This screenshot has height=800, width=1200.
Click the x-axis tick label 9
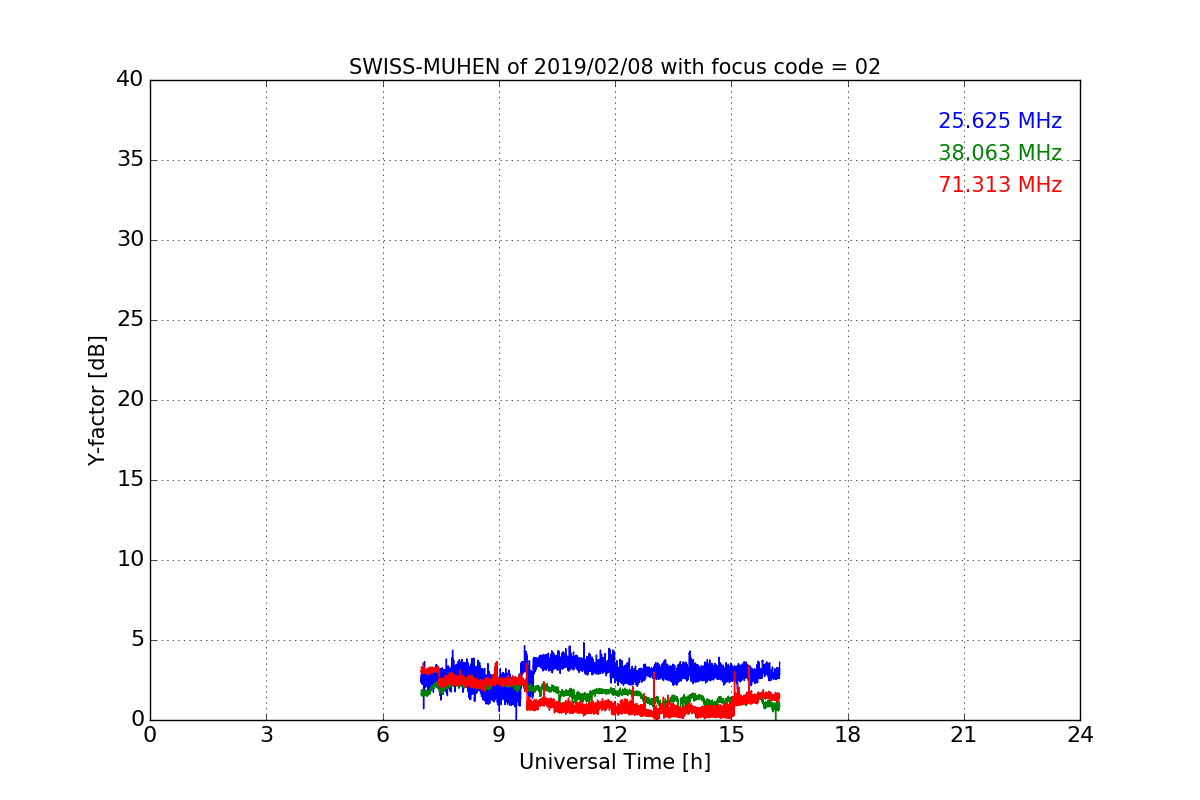coord(499,735)
